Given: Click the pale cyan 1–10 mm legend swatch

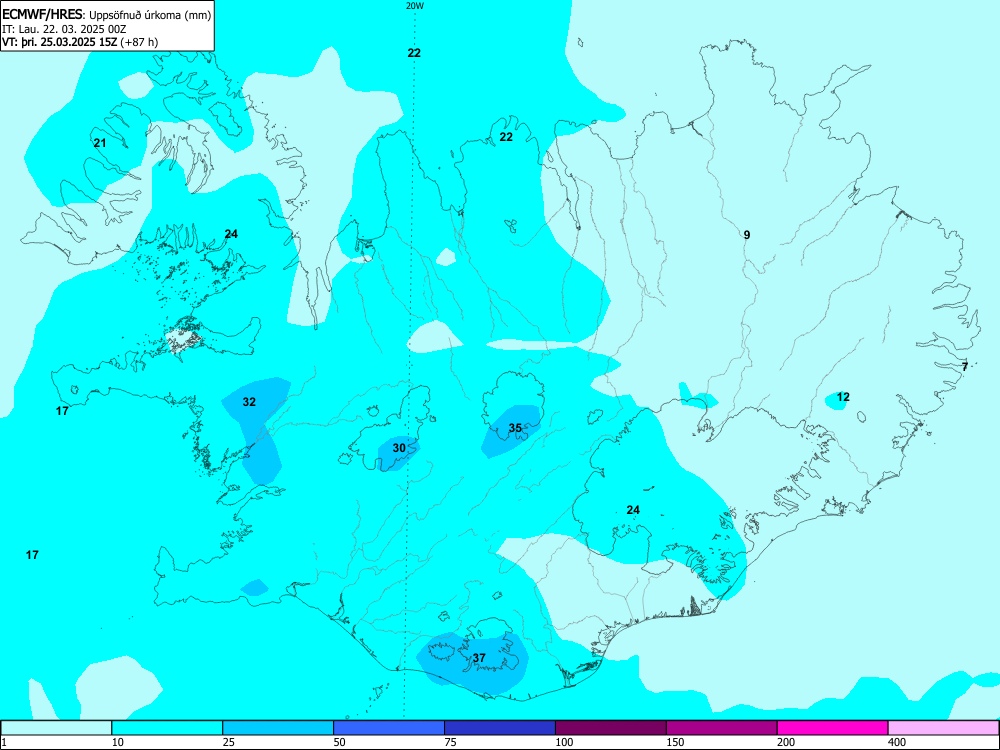Looking at the screenshot, I should [56, 728].
